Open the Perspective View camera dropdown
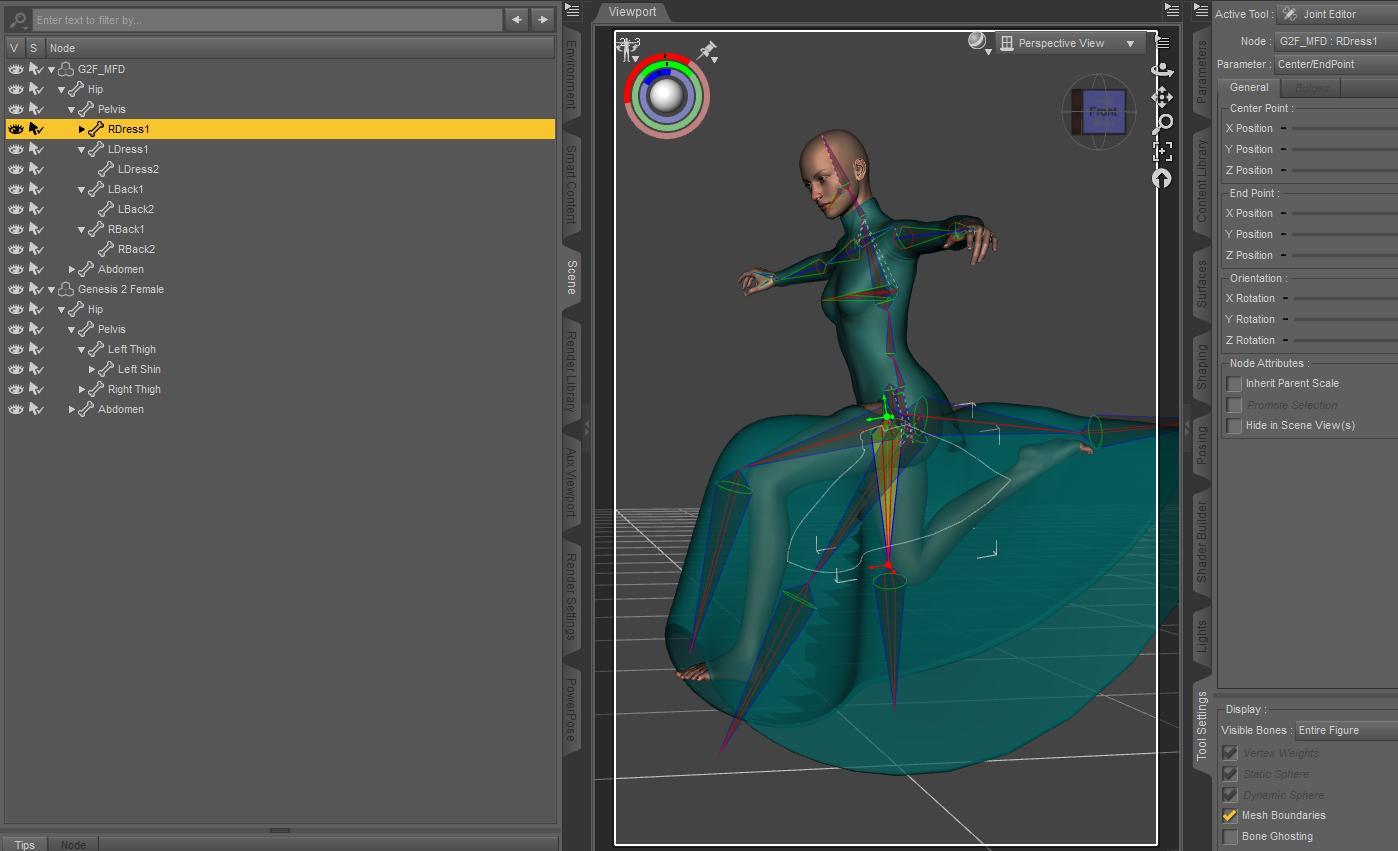1398x851 pixels. tap(1070, 43)
